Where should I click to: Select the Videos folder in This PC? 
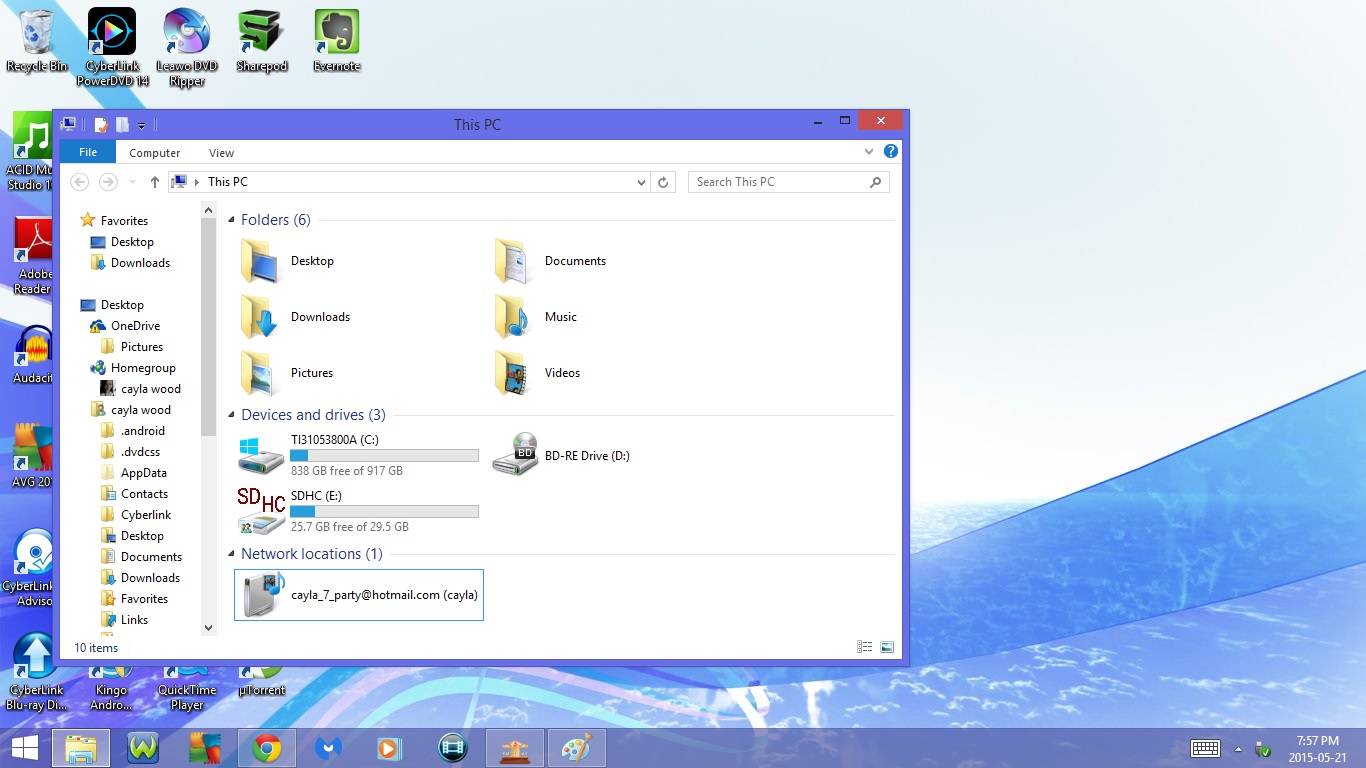click(537, 373)
